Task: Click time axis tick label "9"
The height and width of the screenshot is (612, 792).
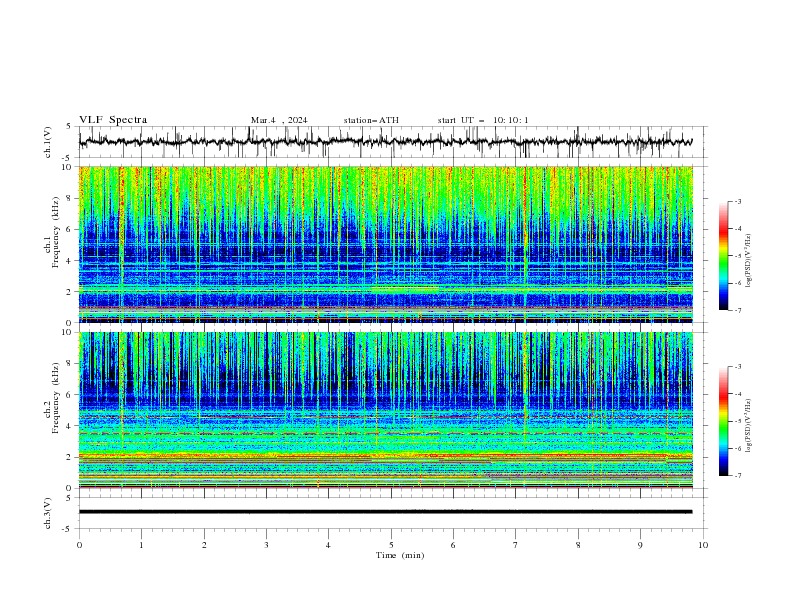Action: point(640,545)
